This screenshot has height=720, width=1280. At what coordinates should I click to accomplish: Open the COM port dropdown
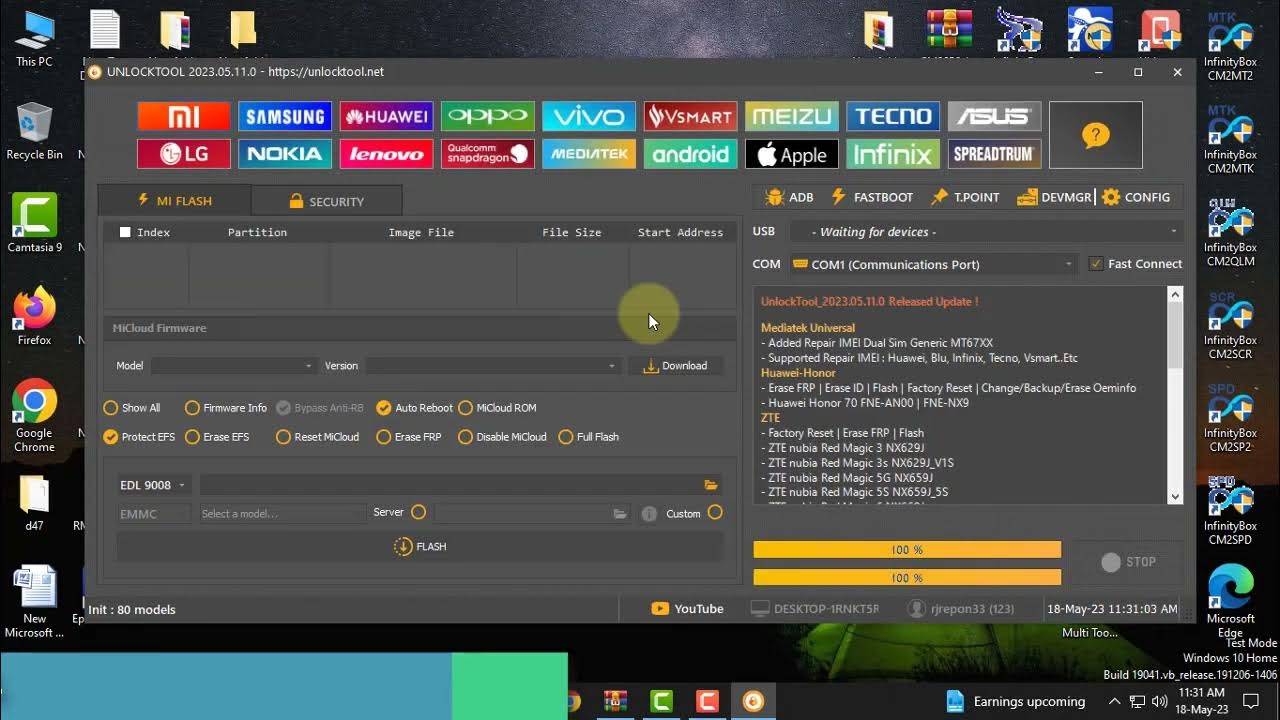[x=934, y=264]
